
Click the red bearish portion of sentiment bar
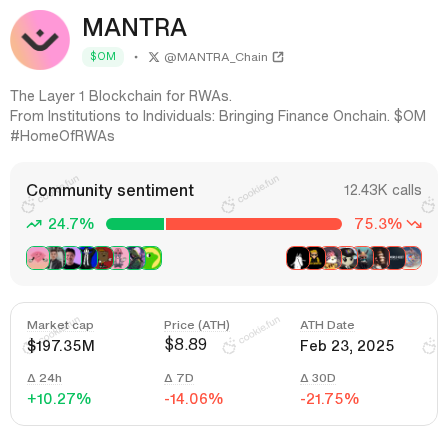tap(254, 224)
